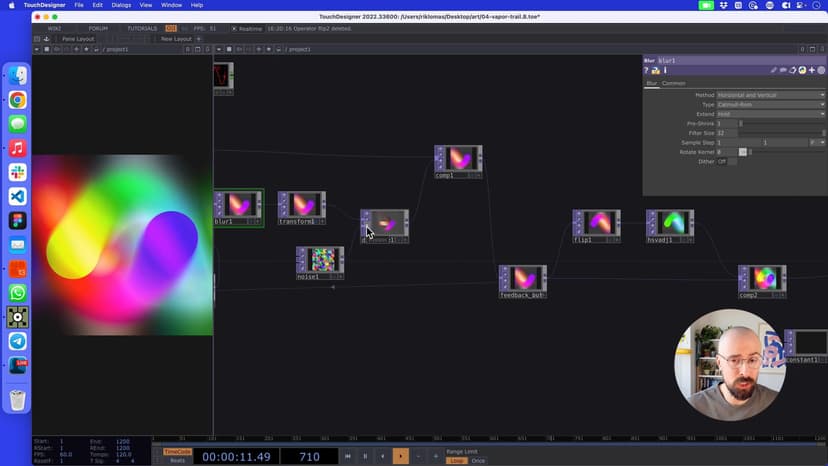Adjust the Filter Size slider
The image size is (828, 466).
pos(780,133)
